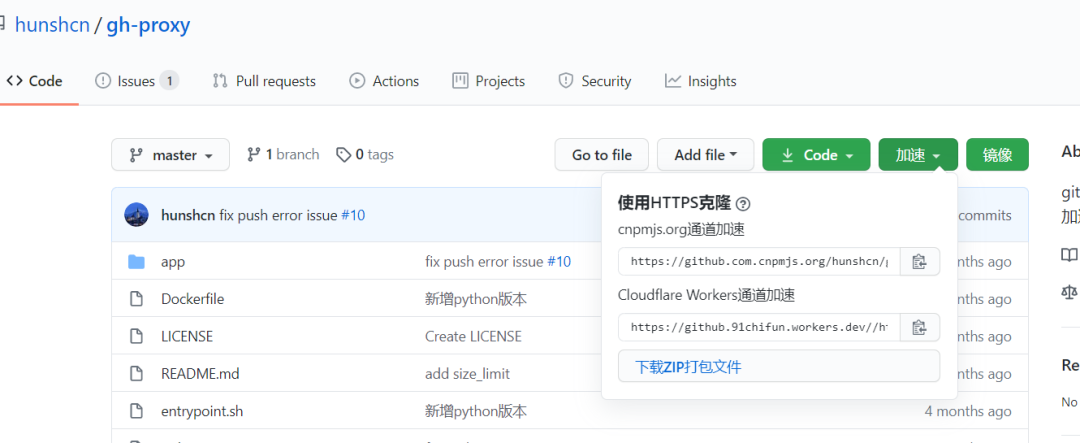Go to the Actions tab
Image resolution: width=1080 pixels, height=443 pixels.
click(x=384, y=81)
